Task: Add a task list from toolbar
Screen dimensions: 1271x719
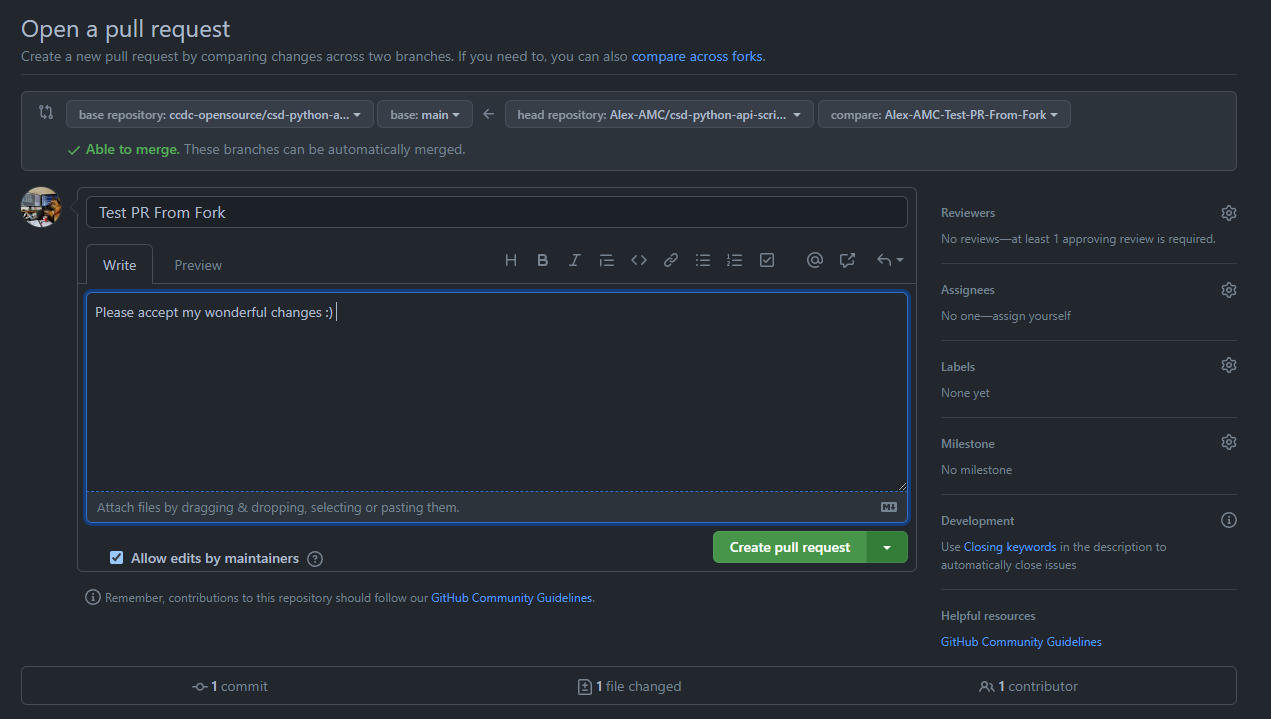Action: 767,260
